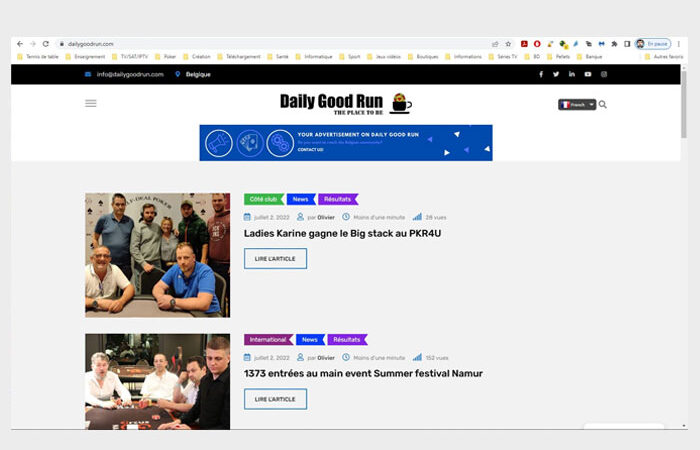Open the Santé bookmark folder
This screenshot has width=700, height=450.
click(x=278, y=57)
